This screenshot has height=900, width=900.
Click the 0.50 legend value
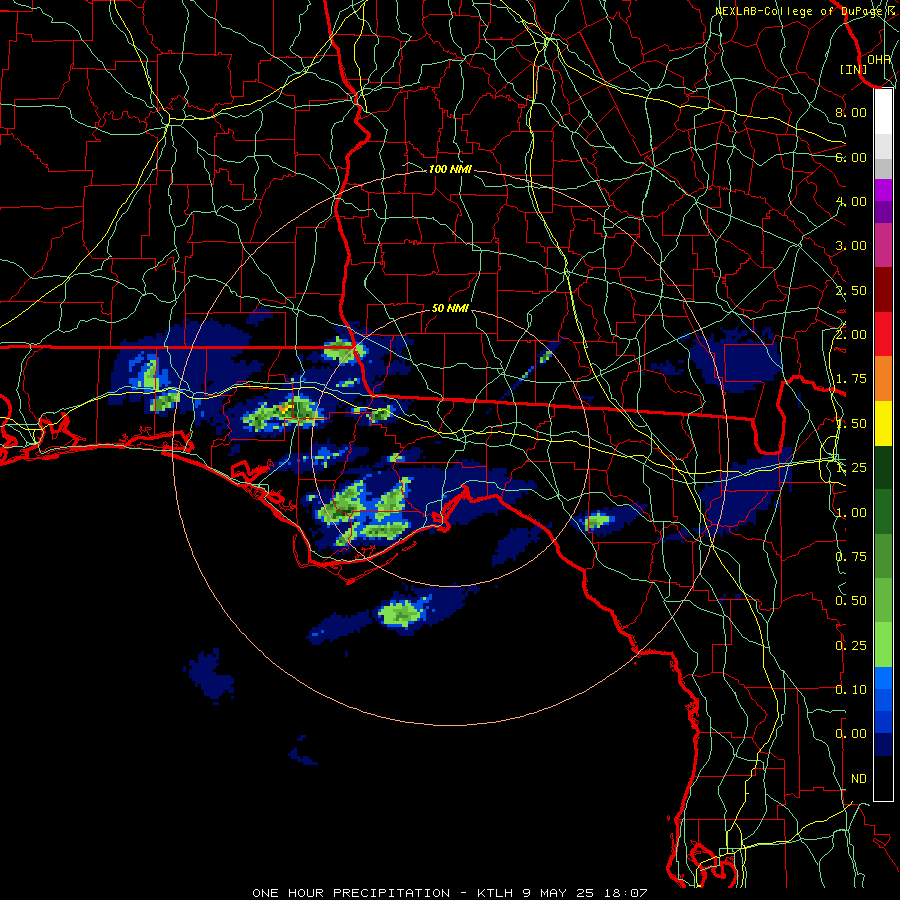click(x=851, y=601)
